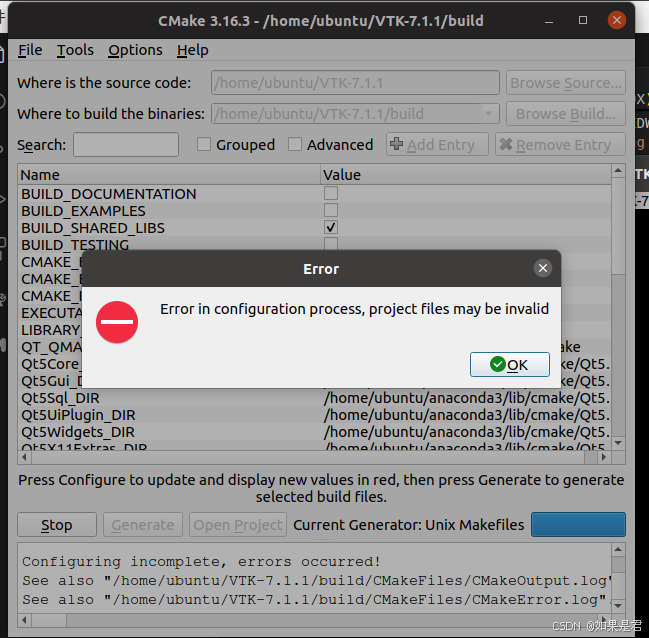This screenshot has height=638, width=649.
Task: Open the Tools menu
Action: tap(75, 50)
